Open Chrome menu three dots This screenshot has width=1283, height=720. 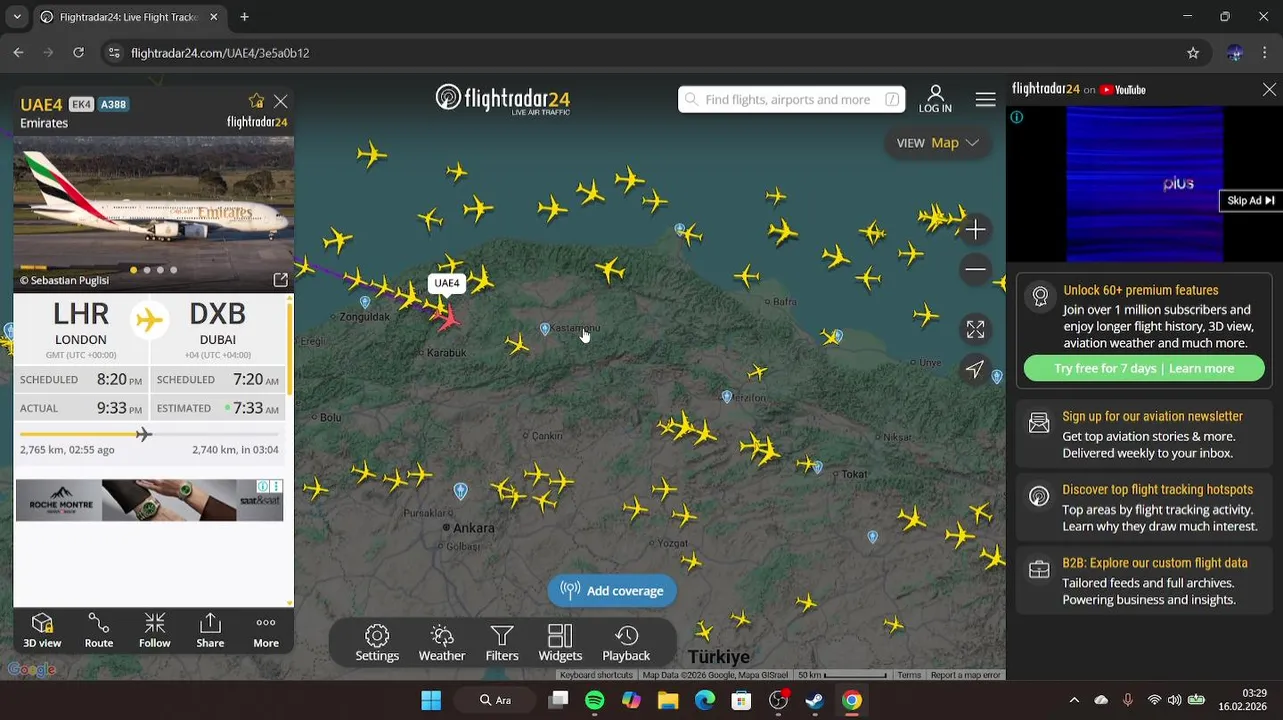pos(1265,53)
